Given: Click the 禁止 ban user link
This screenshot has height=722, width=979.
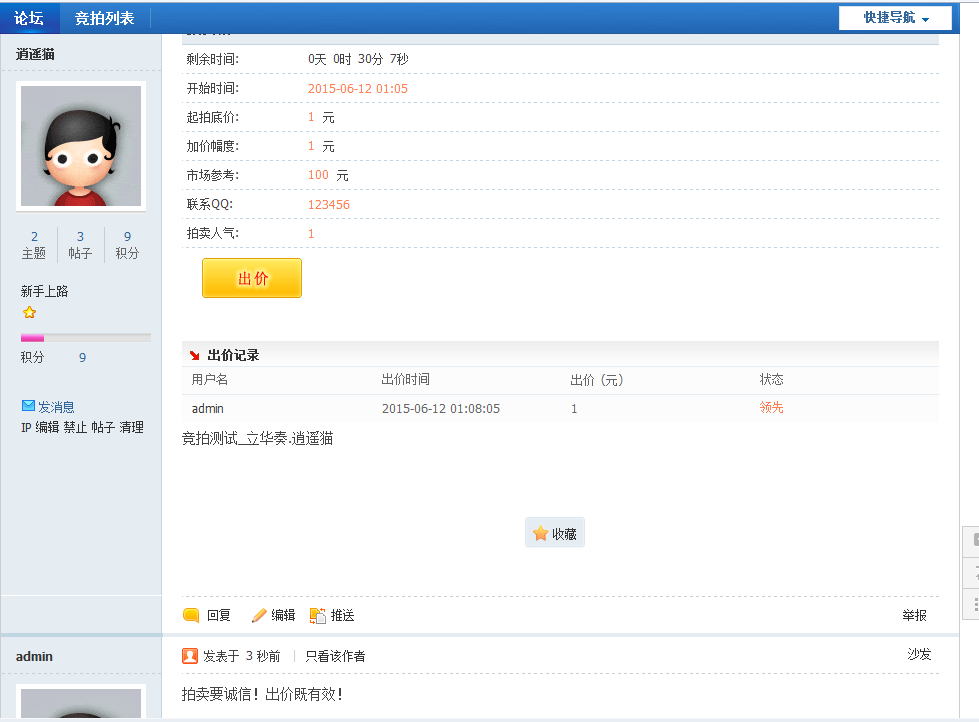Looking at the screenshot, I should (75, 427).
